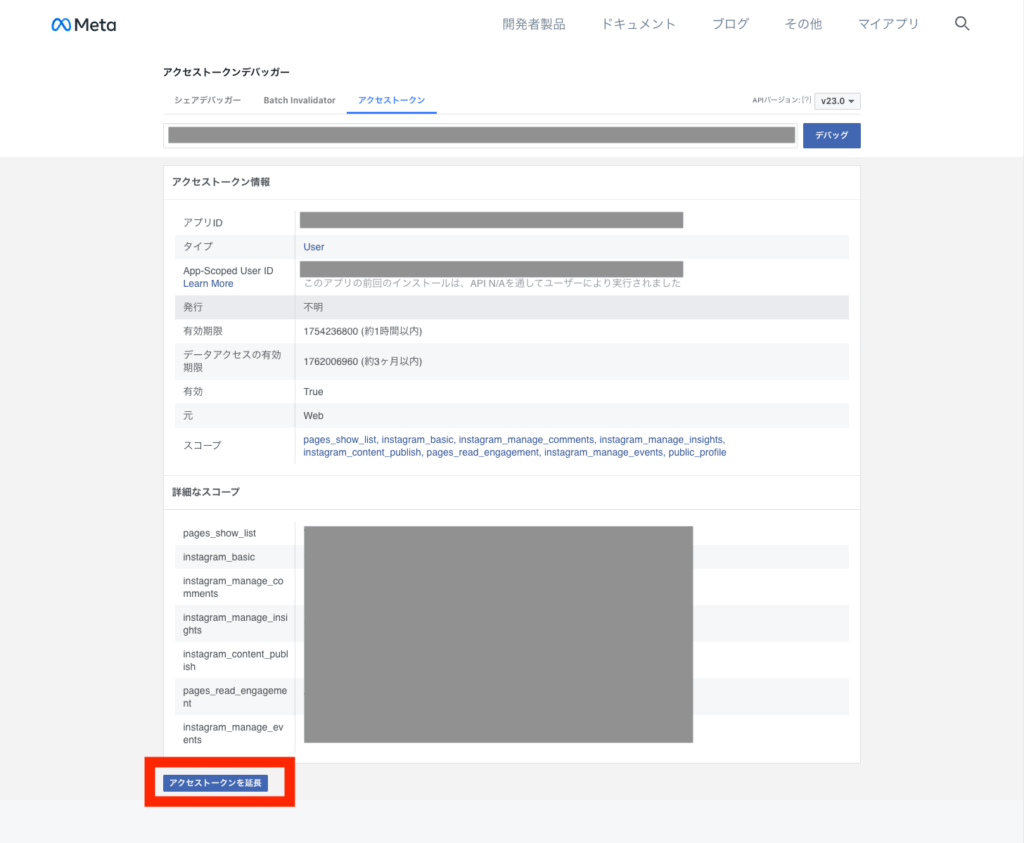Click the public_profile scope link

pos(697,453)
